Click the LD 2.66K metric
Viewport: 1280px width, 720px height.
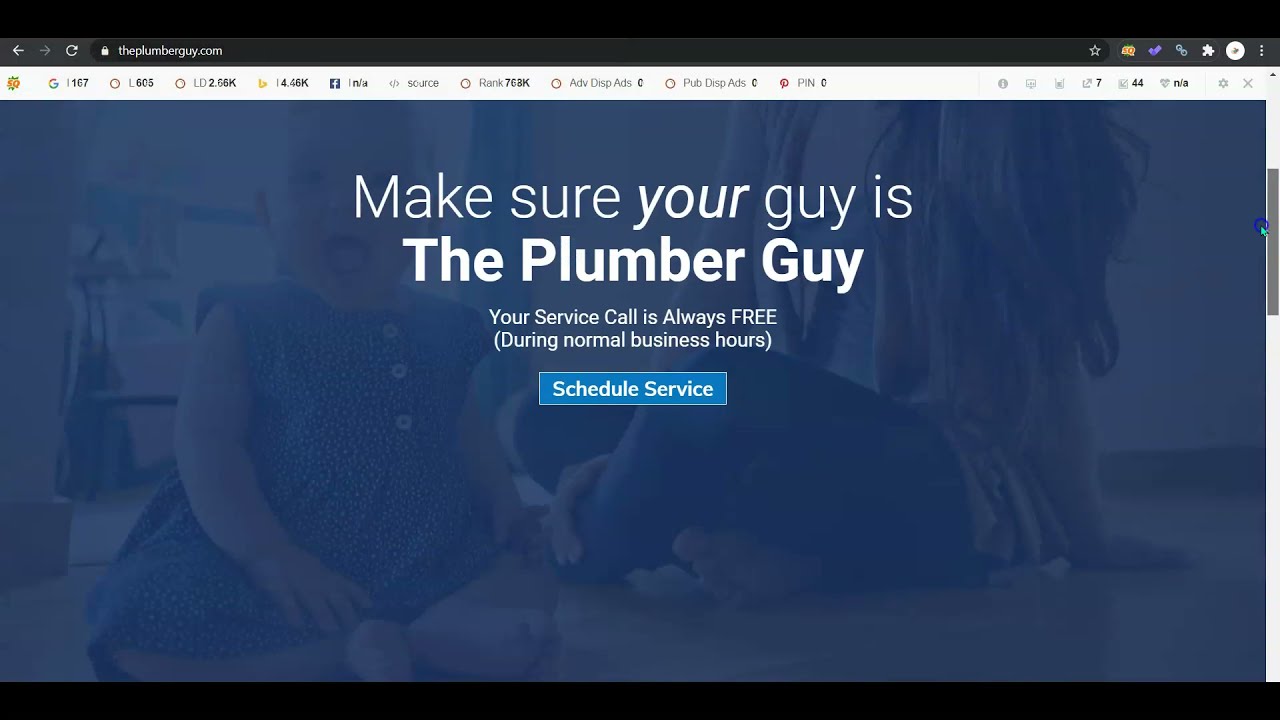[x=206, y=83]
